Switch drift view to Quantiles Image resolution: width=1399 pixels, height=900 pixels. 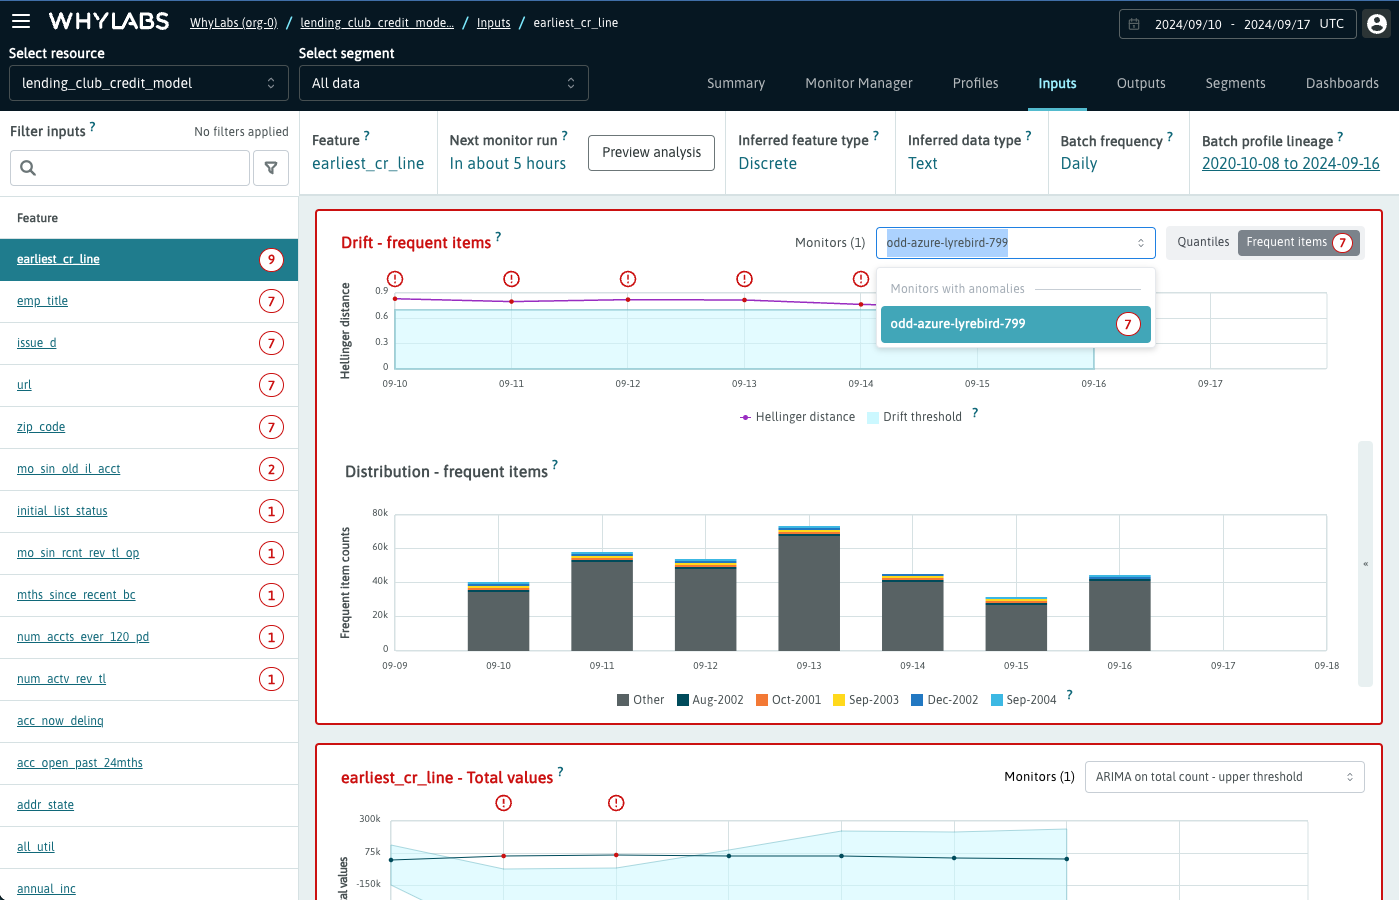[x=1203, y=242]
